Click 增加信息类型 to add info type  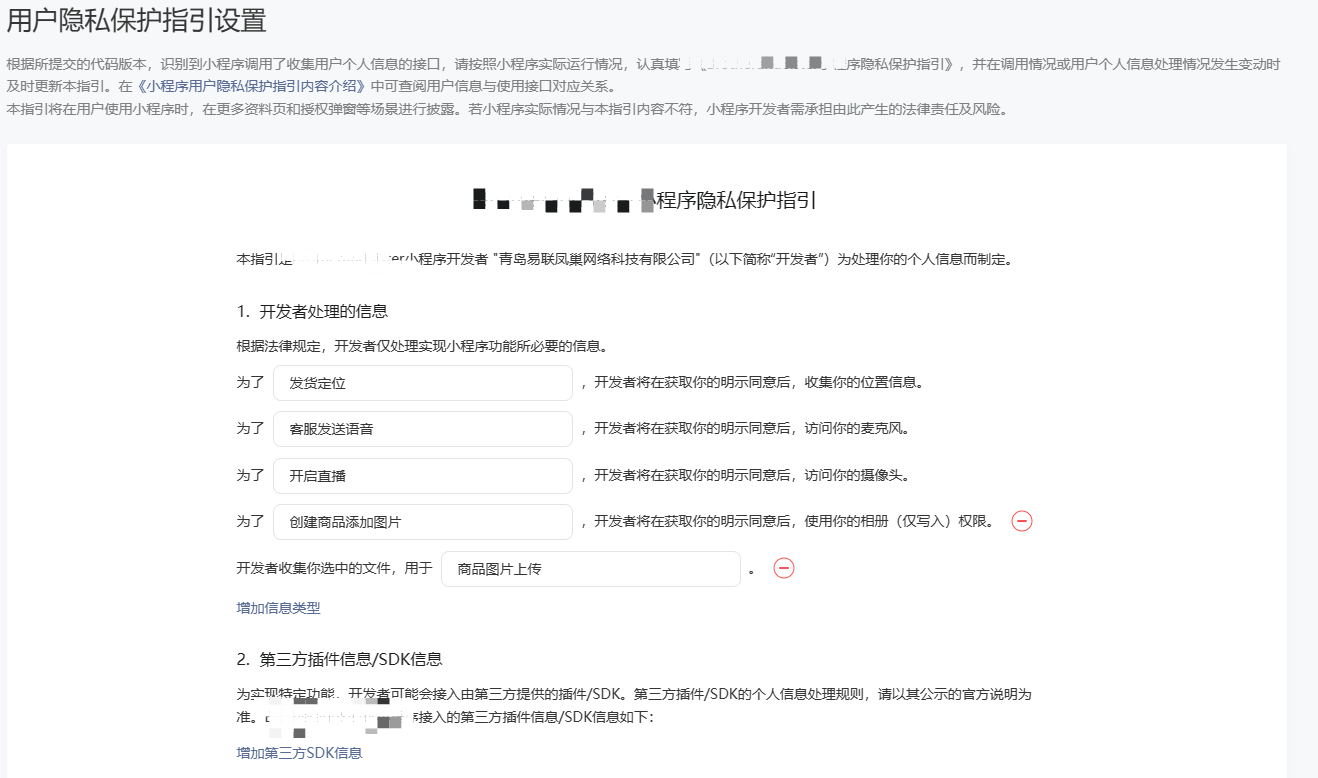[278, 608]
